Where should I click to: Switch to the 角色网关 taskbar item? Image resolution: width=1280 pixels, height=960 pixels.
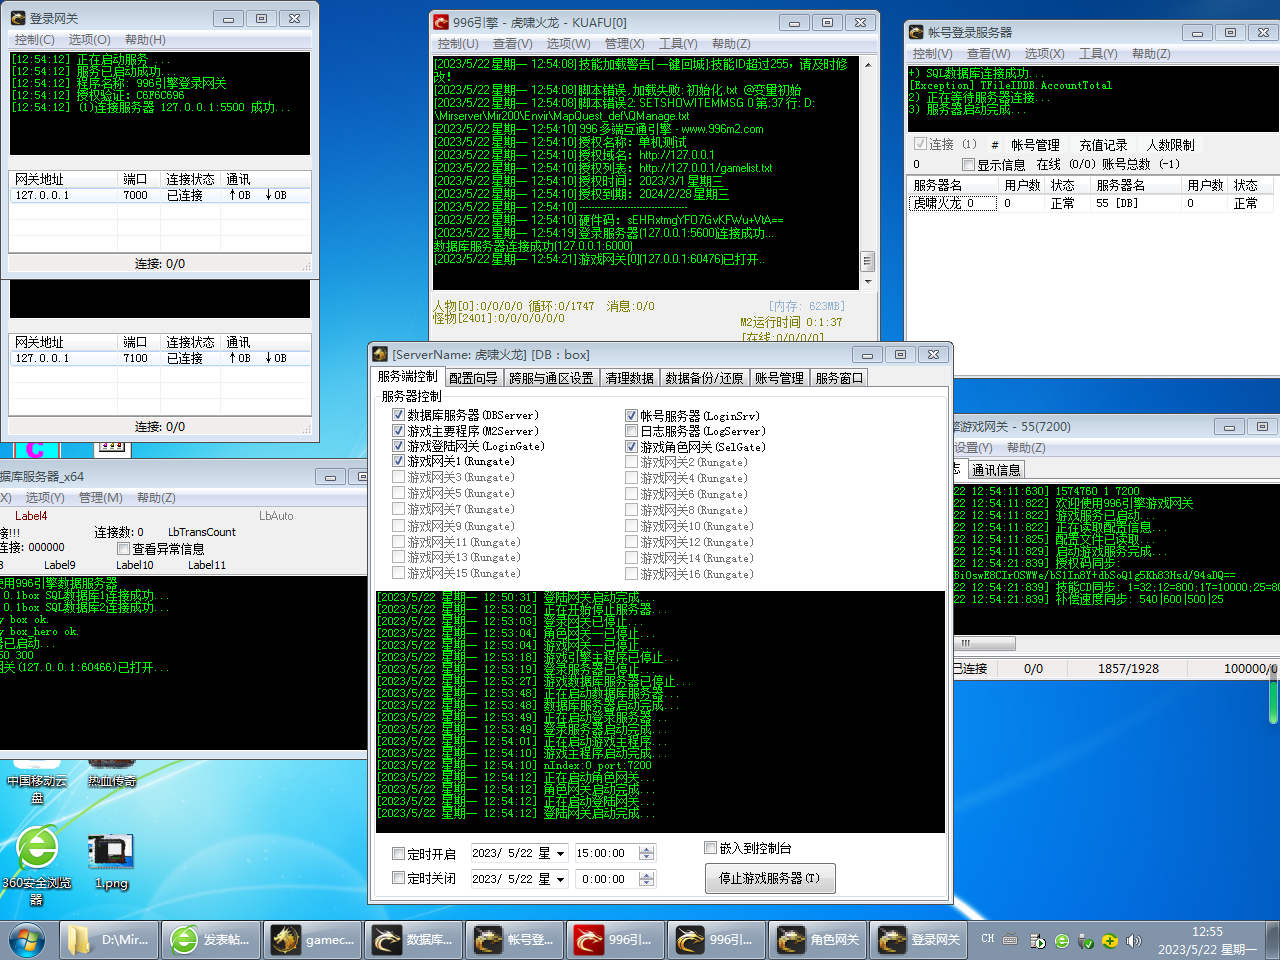[x=817, y=940]
